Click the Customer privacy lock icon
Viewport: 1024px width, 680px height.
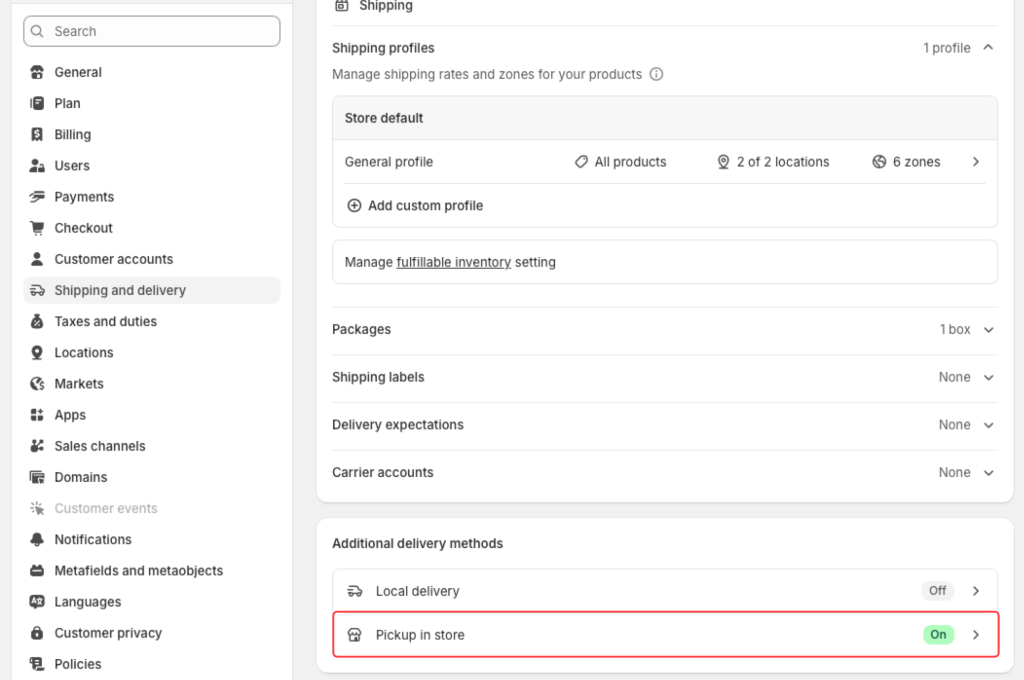37,633
